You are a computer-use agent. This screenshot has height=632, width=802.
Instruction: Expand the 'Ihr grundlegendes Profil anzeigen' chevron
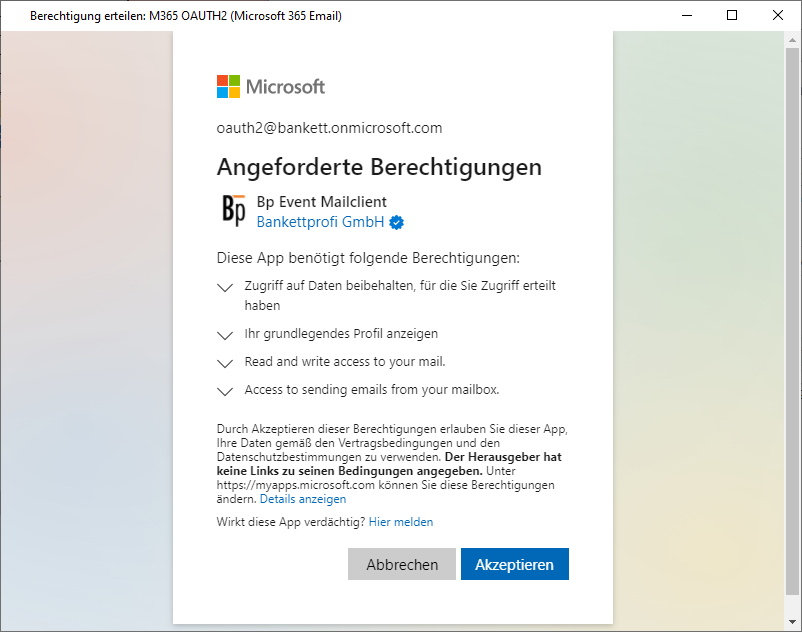point(225,335)
